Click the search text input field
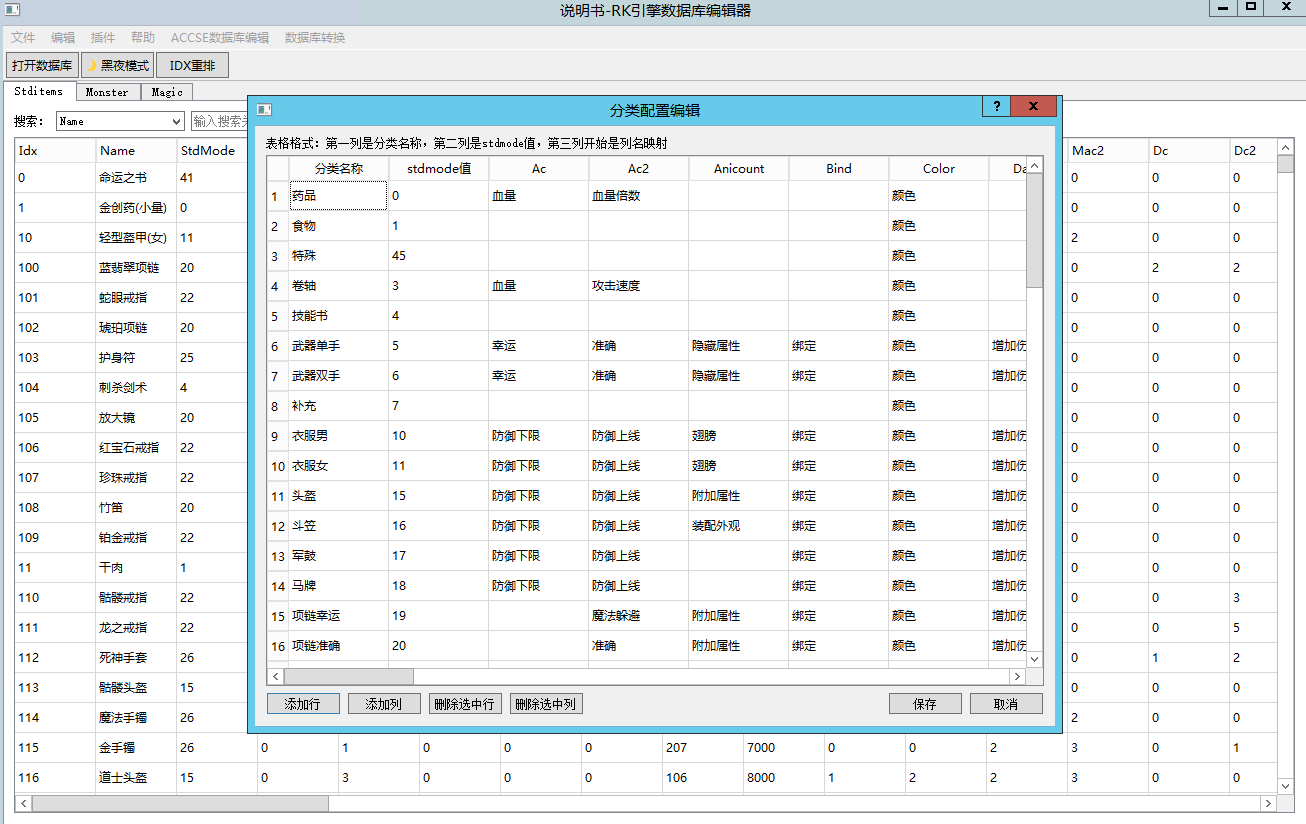 [220, 121]
